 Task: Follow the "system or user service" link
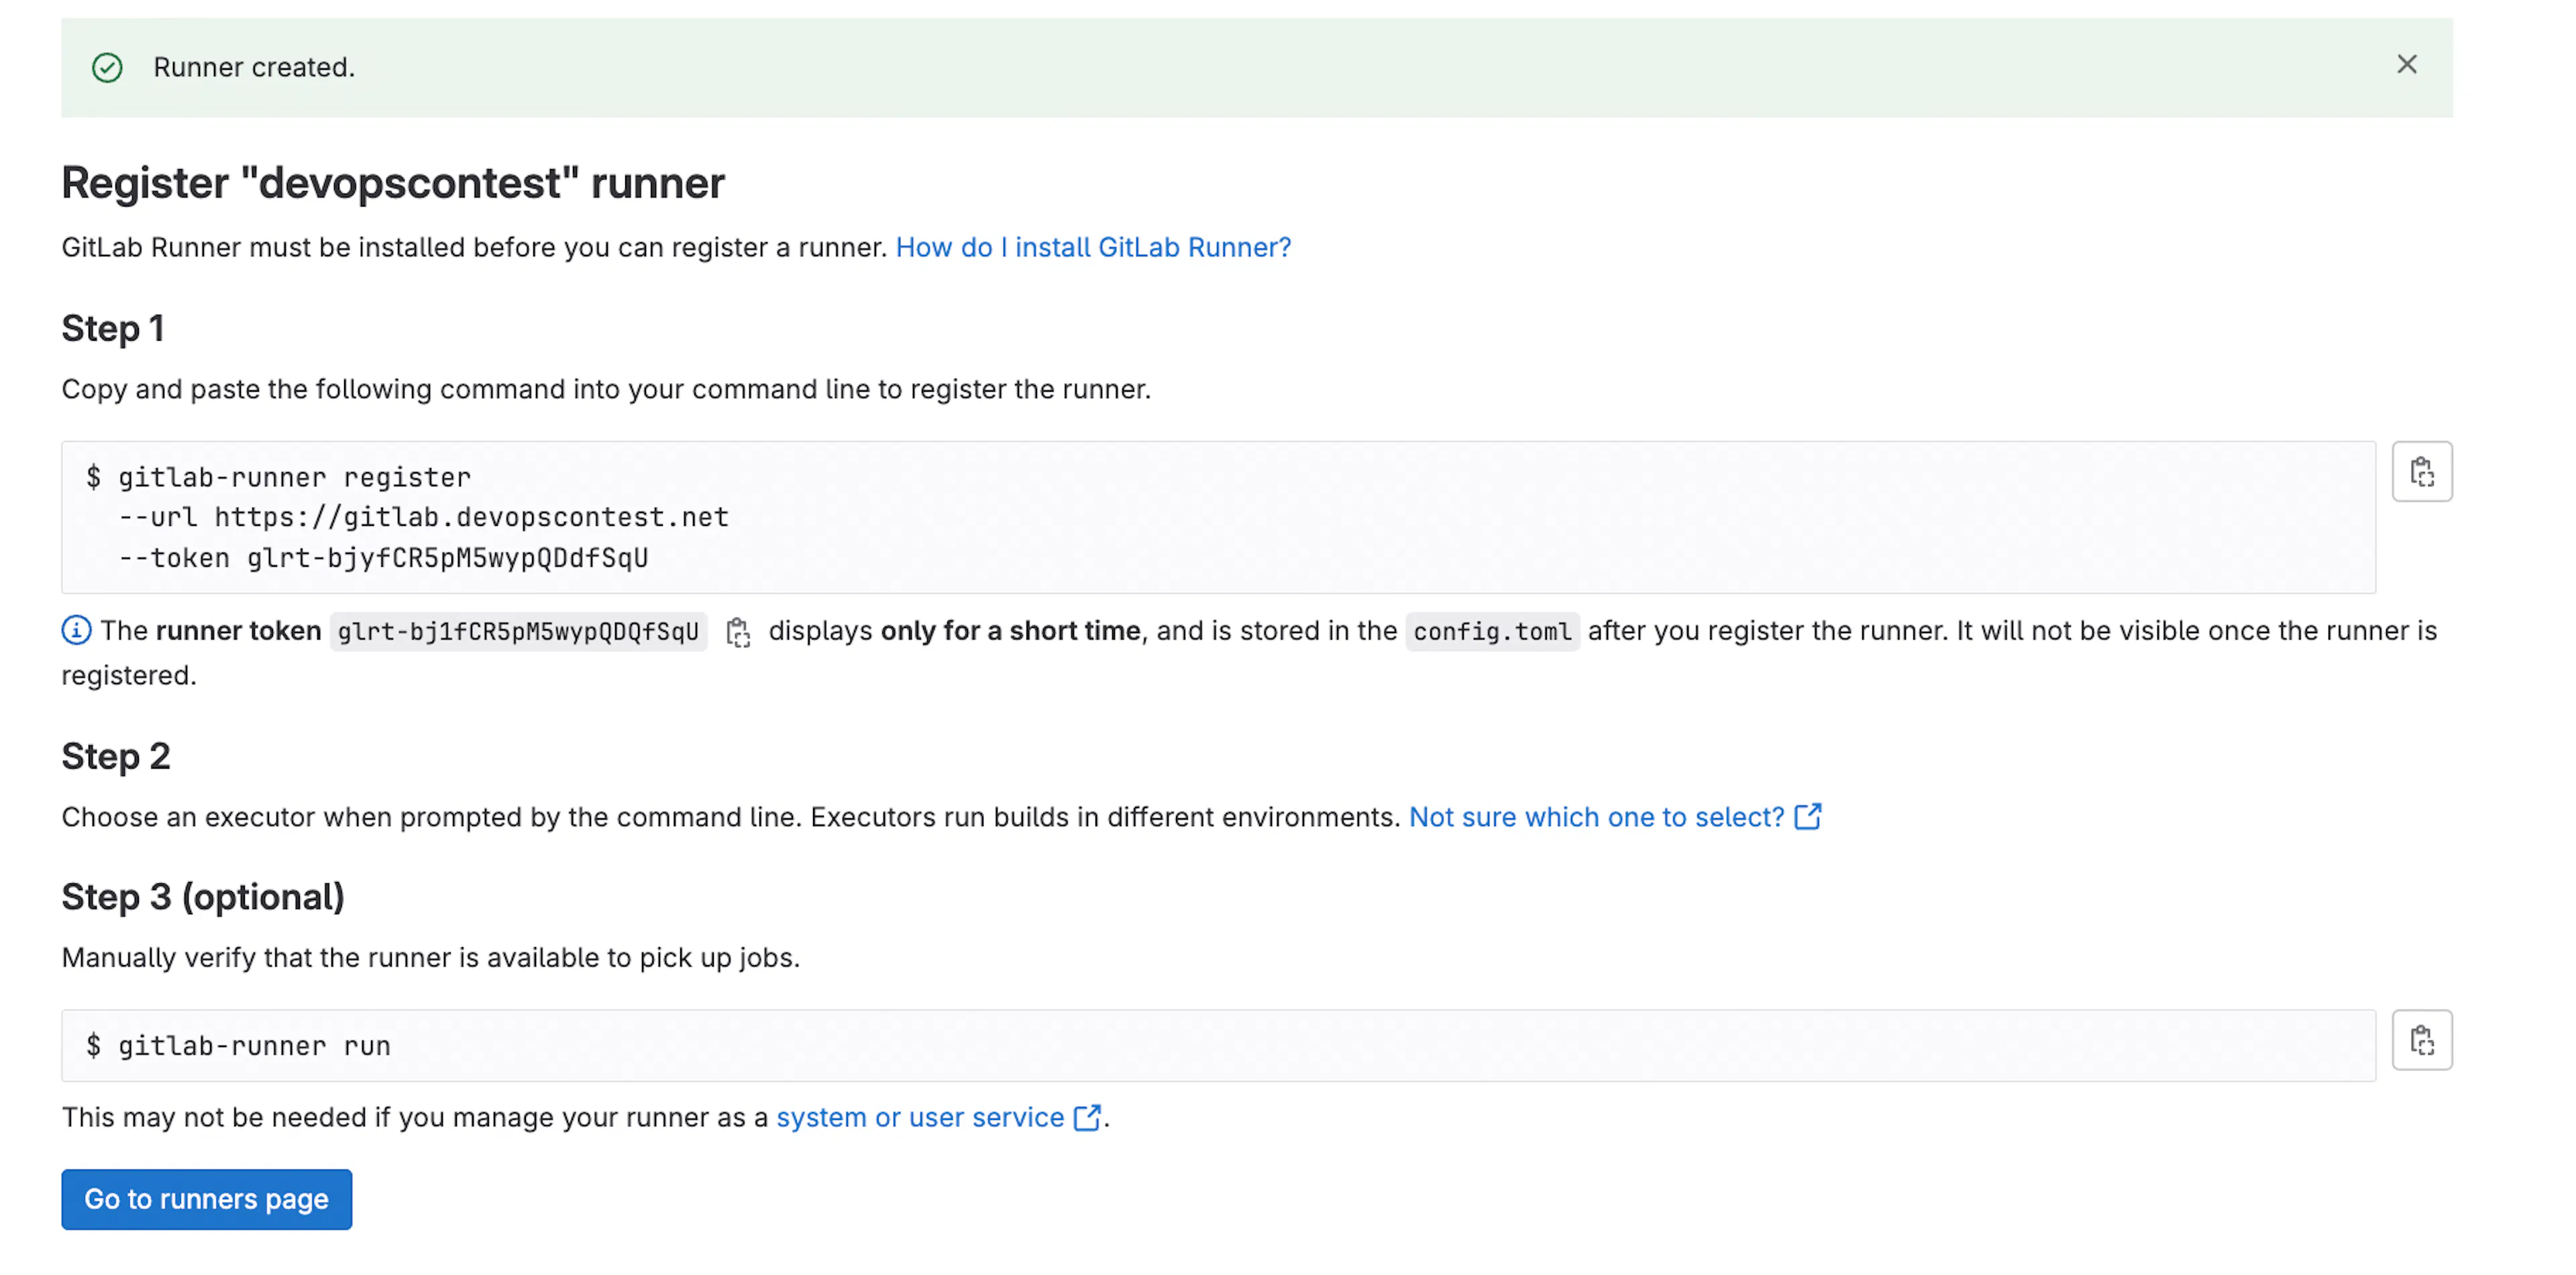coord(920,1117)
